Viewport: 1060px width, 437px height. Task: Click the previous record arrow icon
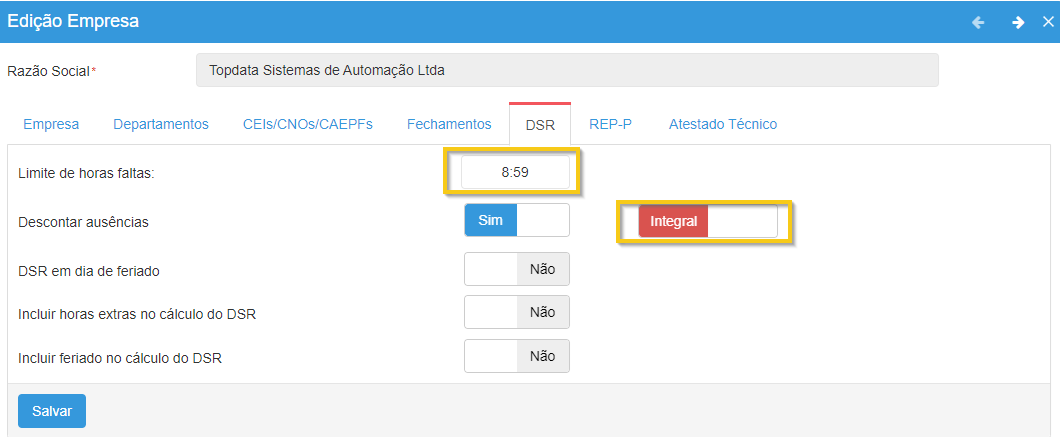click(978, 22)
